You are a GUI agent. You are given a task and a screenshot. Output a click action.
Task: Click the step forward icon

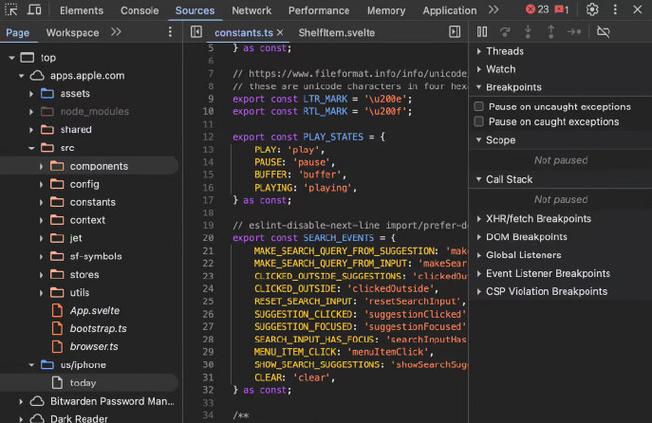574,32
